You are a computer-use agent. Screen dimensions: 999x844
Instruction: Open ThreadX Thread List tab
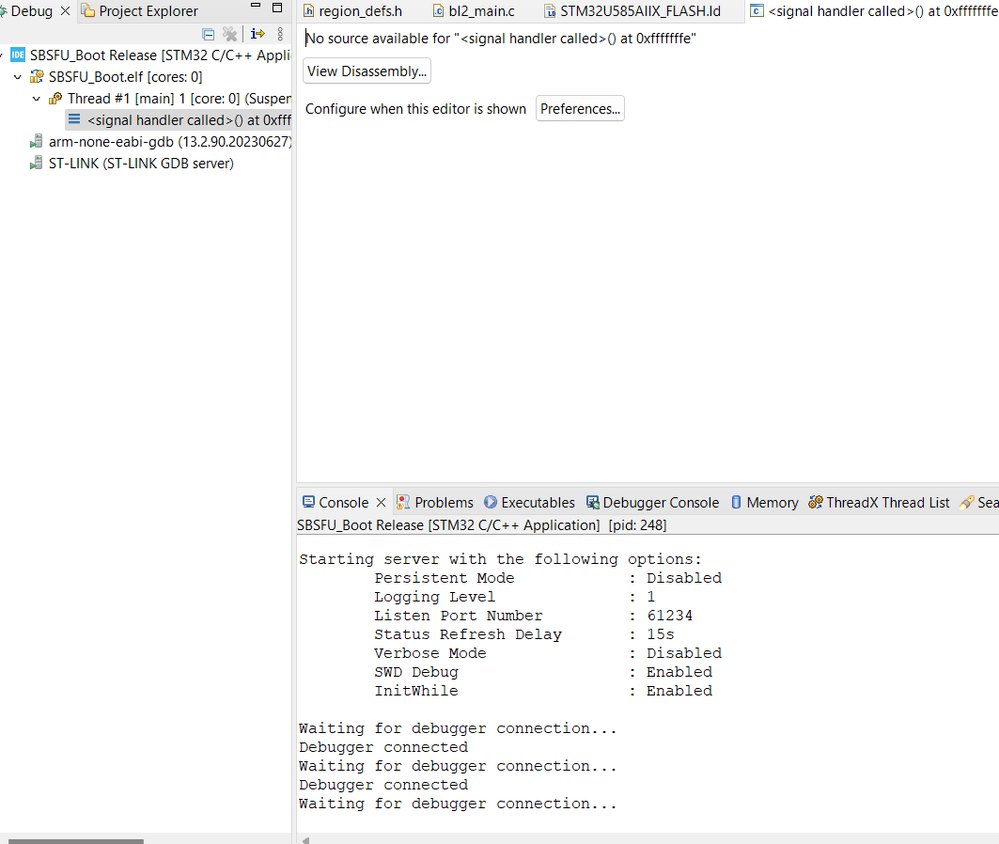tap(879, 503)
